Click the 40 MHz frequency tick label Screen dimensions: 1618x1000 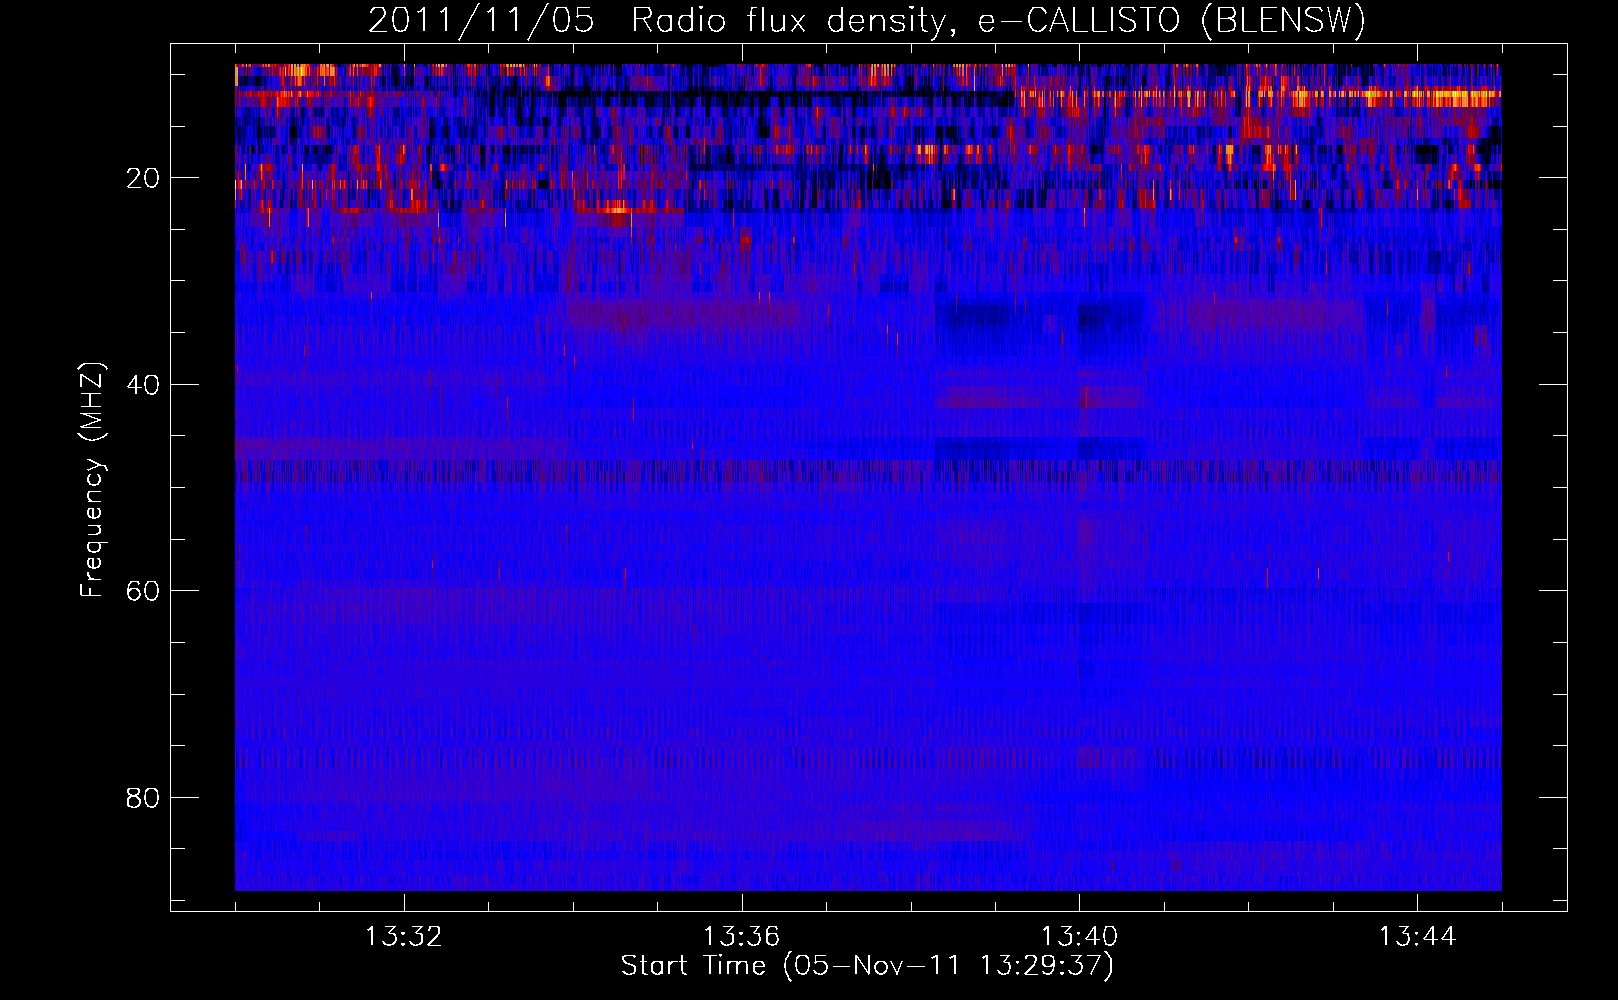point(143,385)
